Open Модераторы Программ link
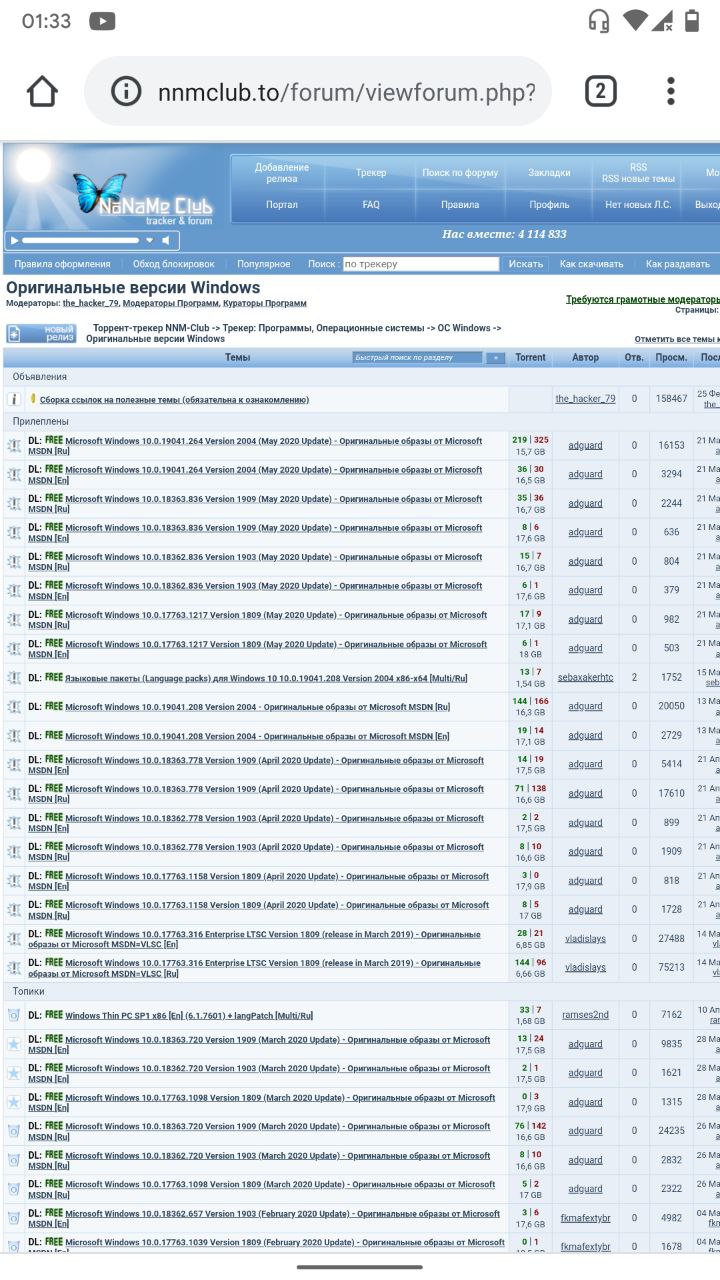The width and height of the screenshot is (720, 1280). [x=170, y=303]
